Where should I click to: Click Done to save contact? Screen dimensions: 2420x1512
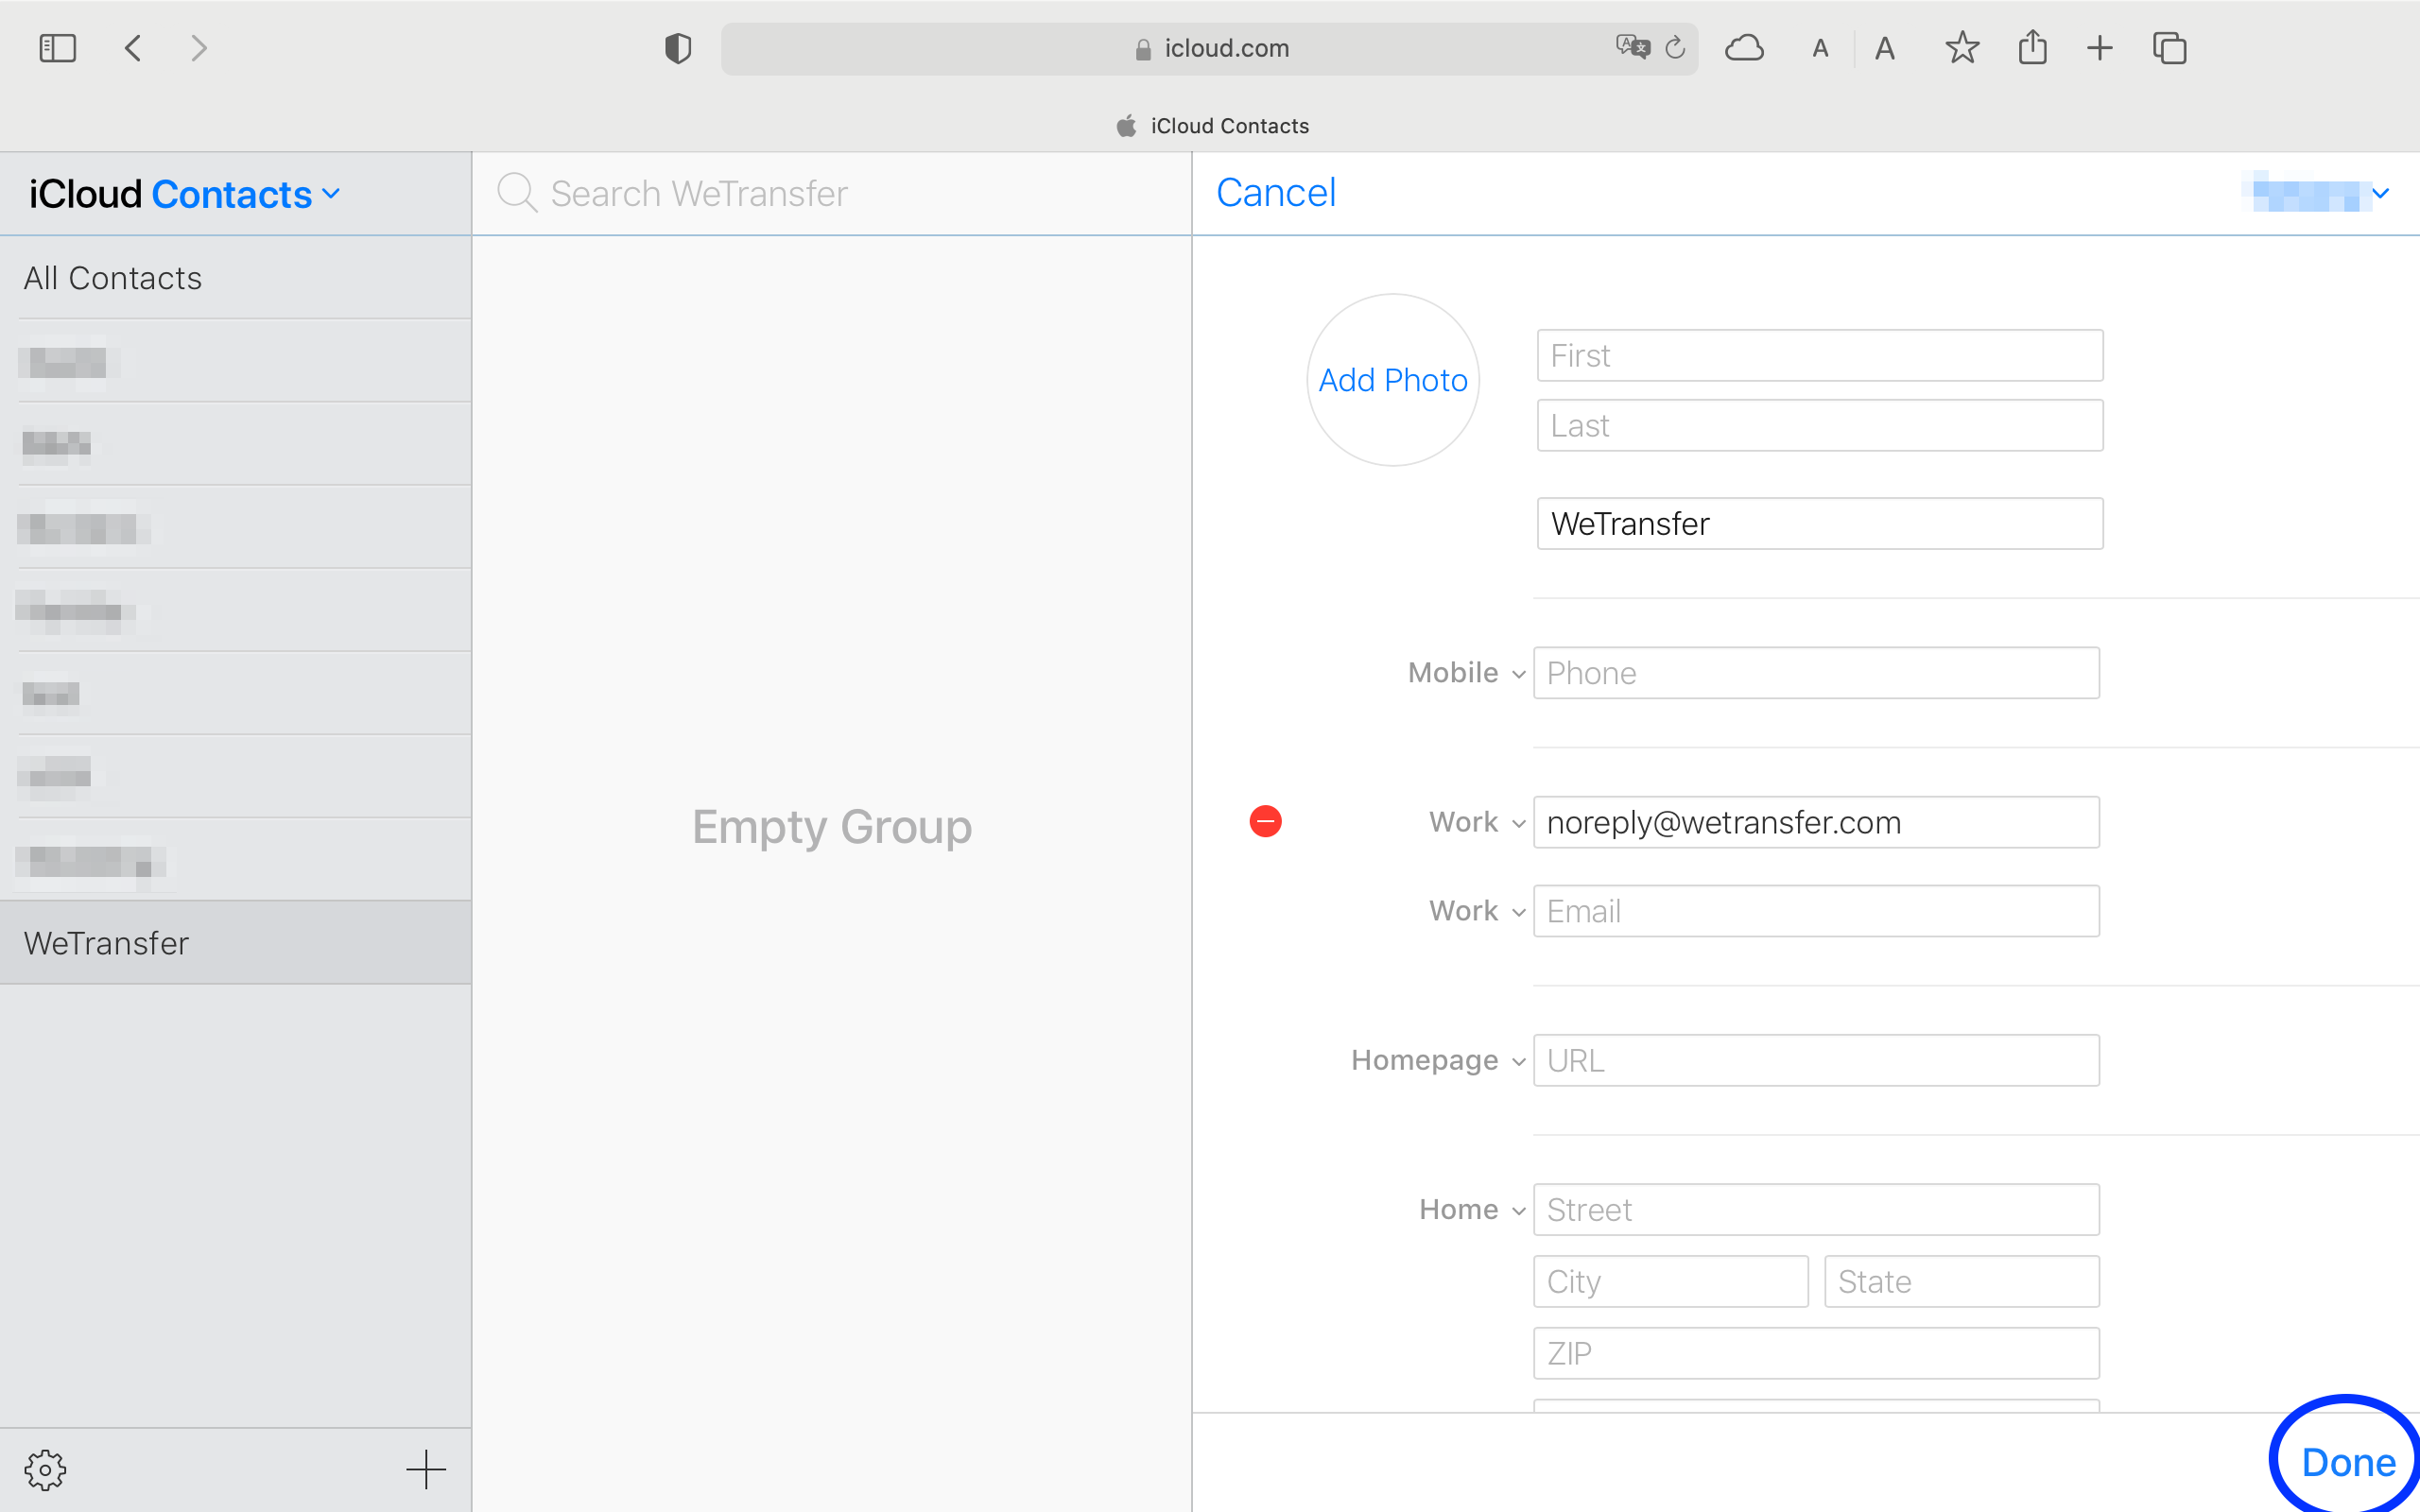[2347, 1462]
